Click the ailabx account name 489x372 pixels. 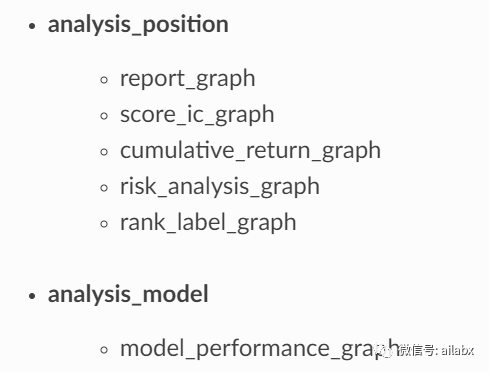pos(458,350)
